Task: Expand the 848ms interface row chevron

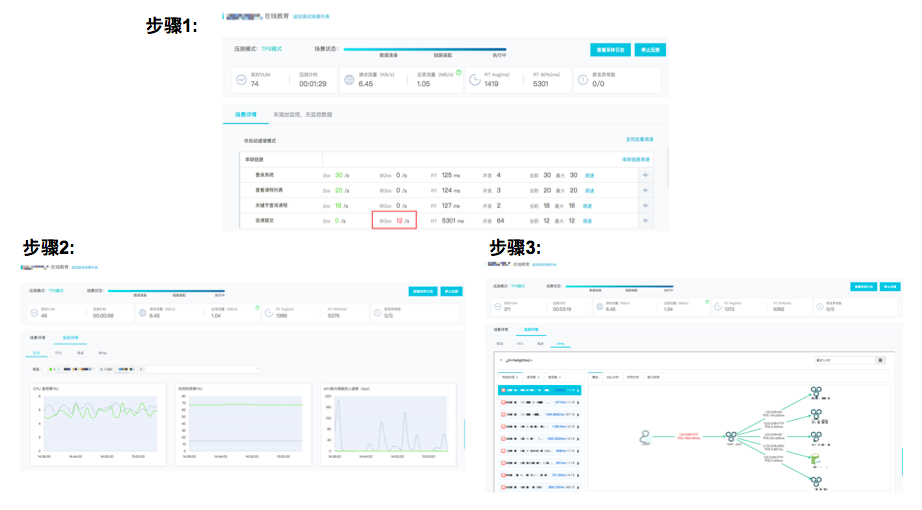Action: [578, 451]
